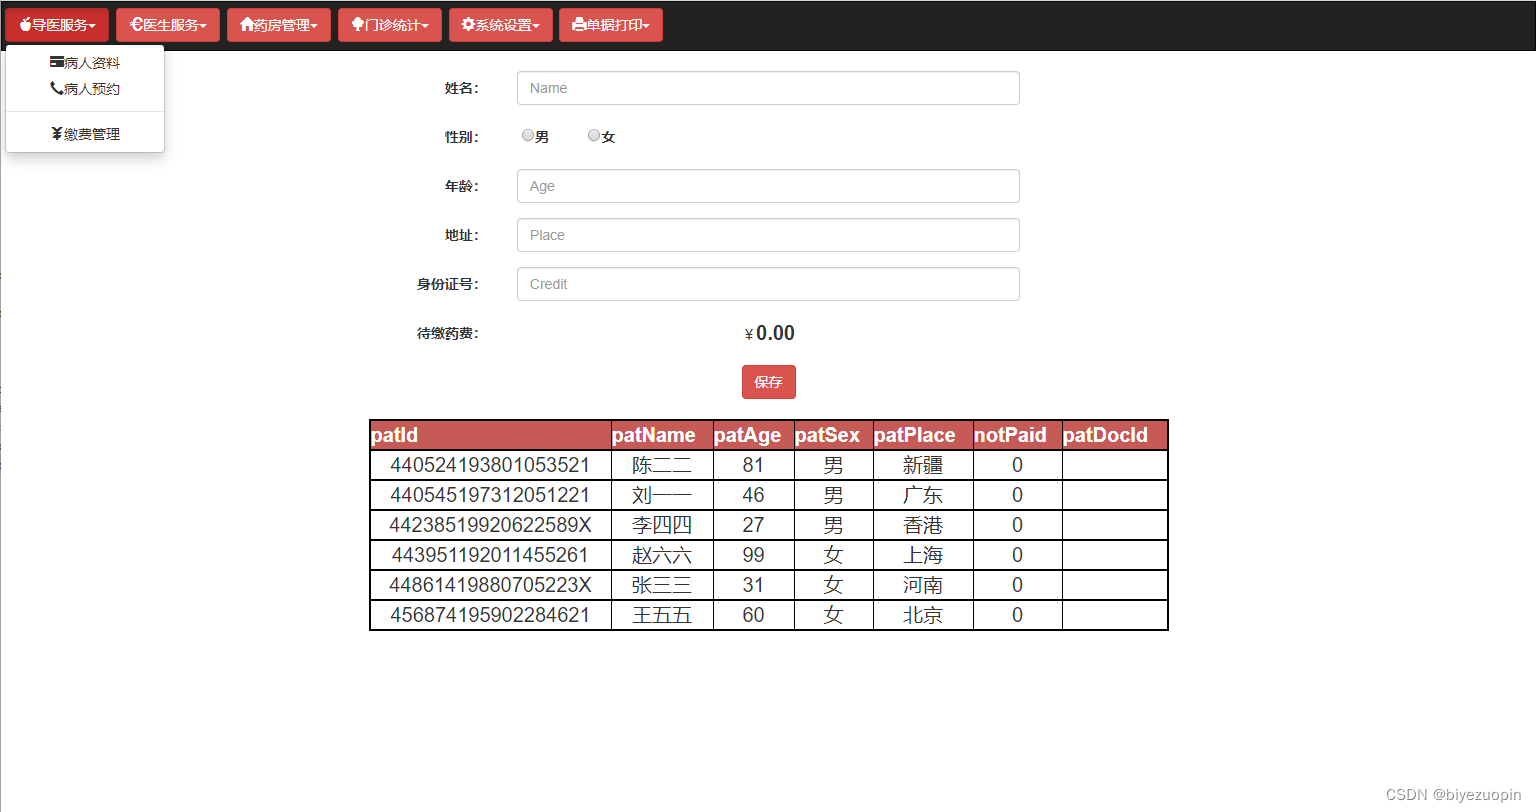Click place cell 北京
1536x812 pixels.
pyautogui.click(x=923, y=615)
